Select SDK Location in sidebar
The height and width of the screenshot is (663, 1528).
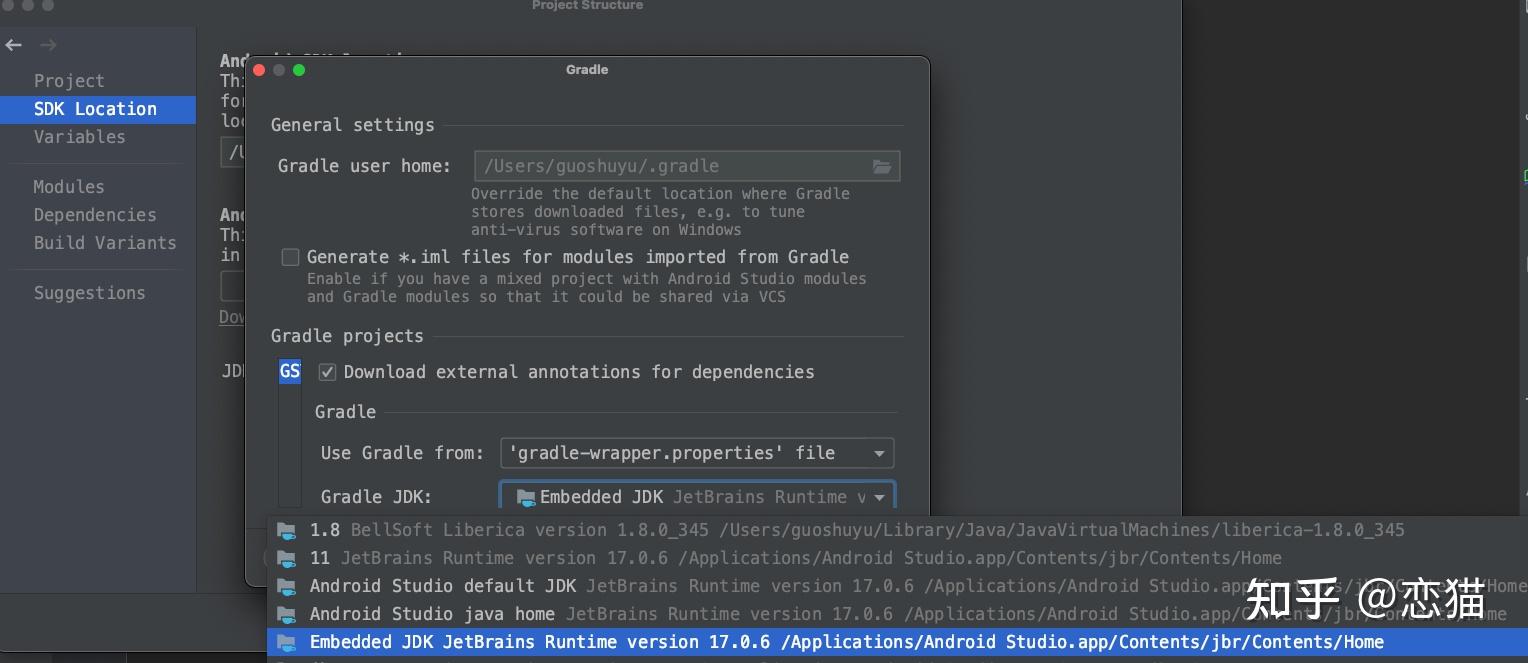click(x=95, y=109)
